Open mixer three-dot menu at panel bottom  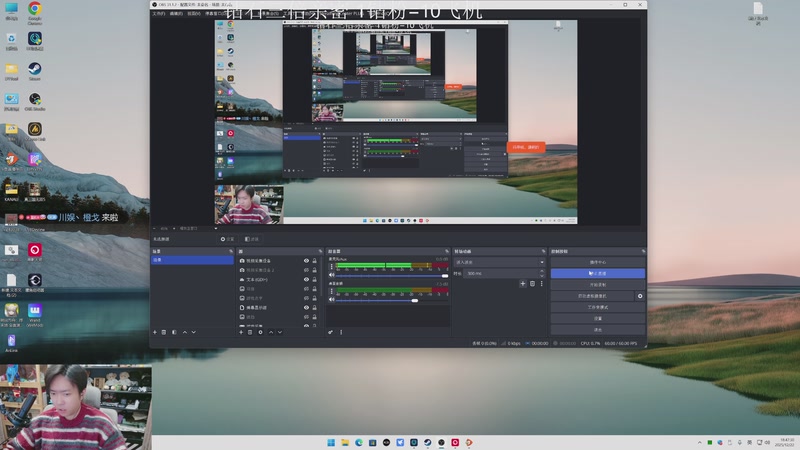[341, 332]
